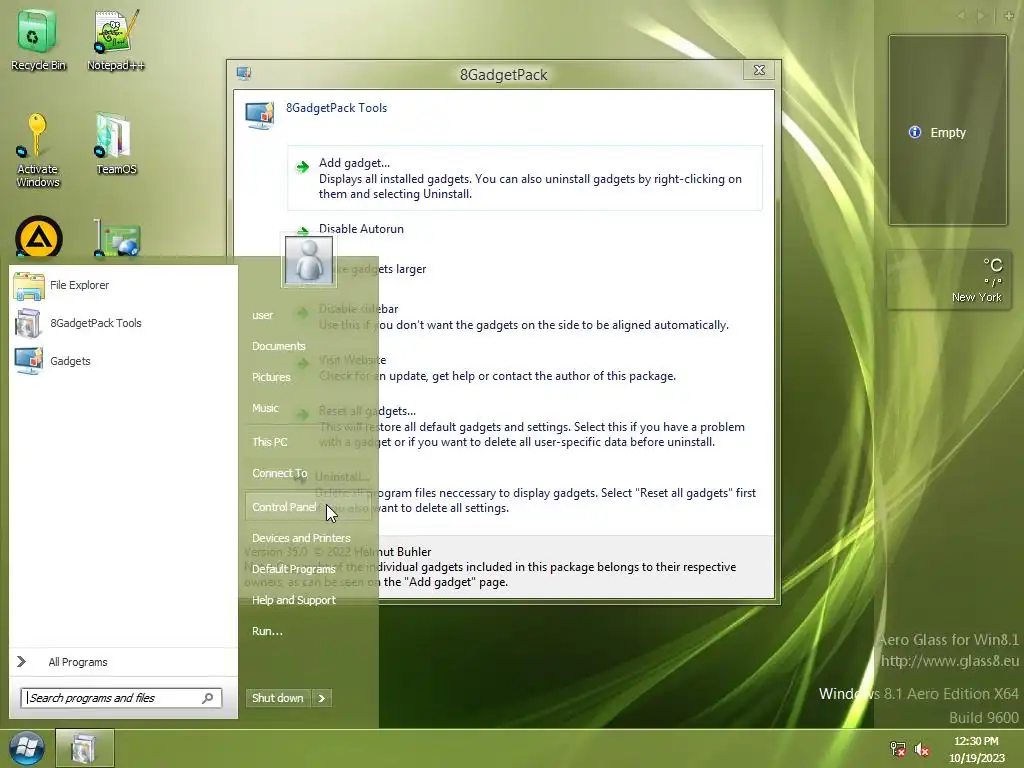The height and width of the screenshot is (768, 1024).
Task: Open File Explorer from Start menu
Action: click(x=123, y=285)
